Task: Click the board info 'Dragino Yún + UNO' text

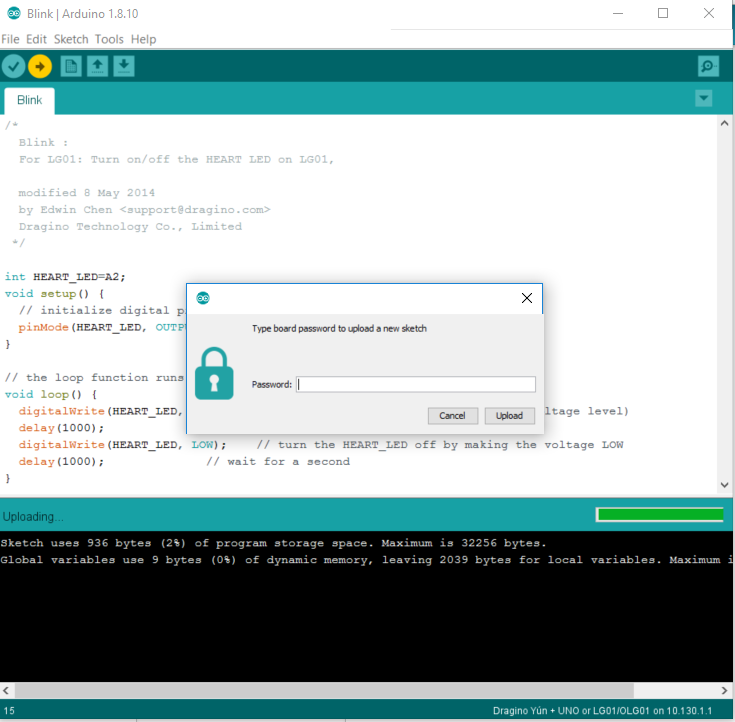Action: (602, 711)
